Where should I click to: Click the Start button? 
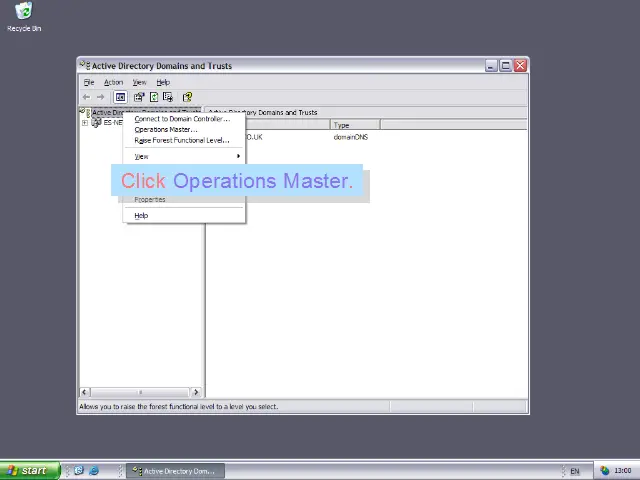[30, 471]
